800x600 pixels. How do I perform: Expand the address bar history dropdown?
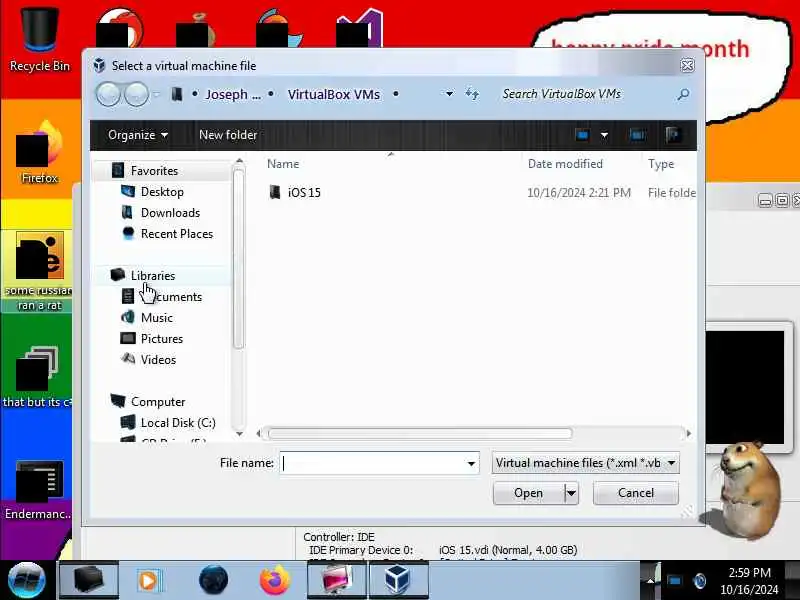point(449,94)
